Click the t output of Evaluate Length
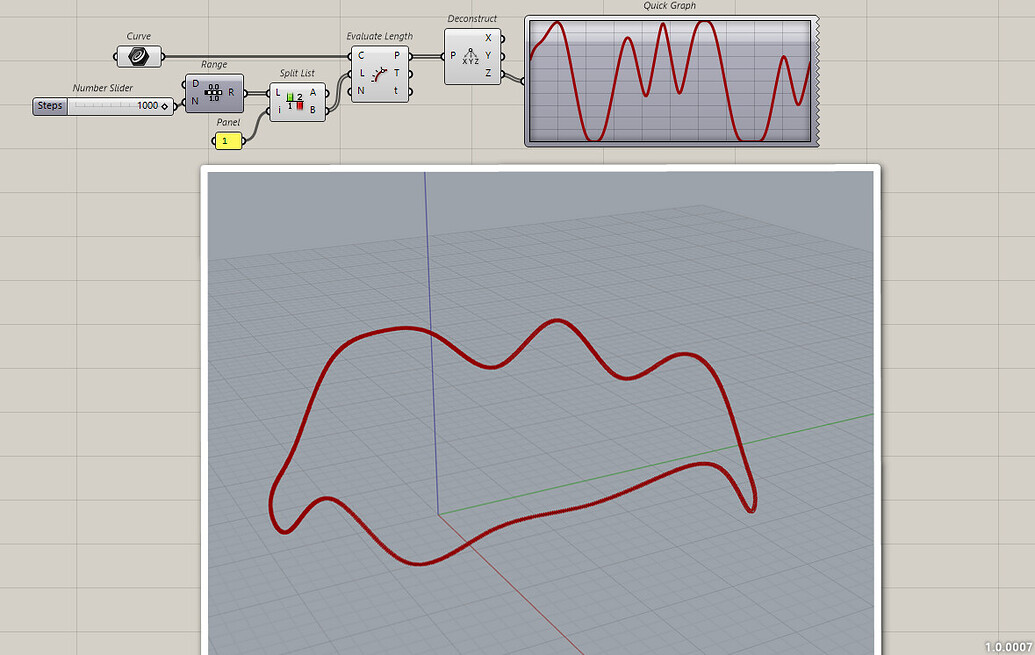The image size is (1035, 655). tap(395, 92)
